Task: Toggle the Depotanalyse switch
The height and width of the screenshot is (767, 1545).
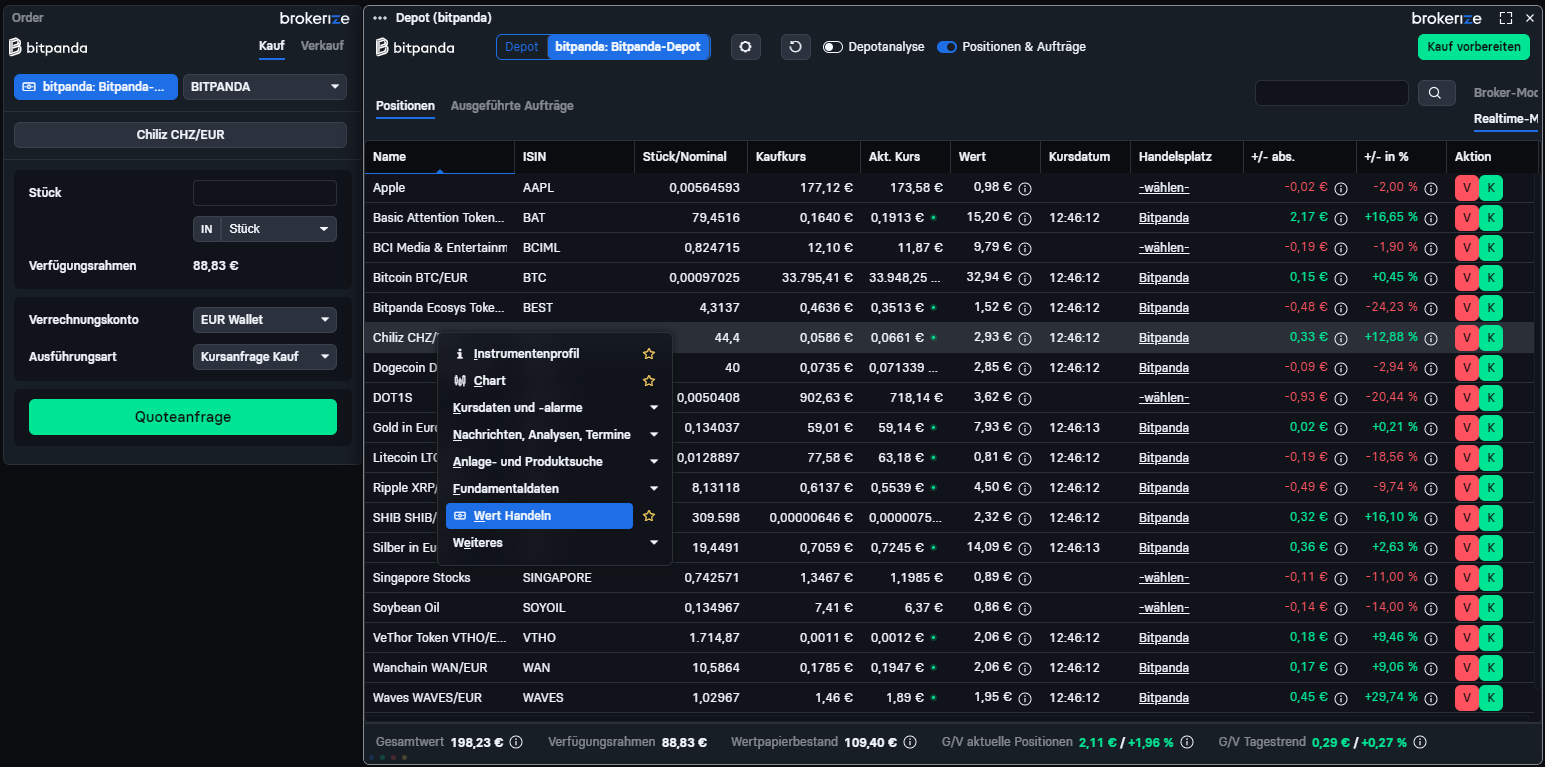Action: pos(833,47)
